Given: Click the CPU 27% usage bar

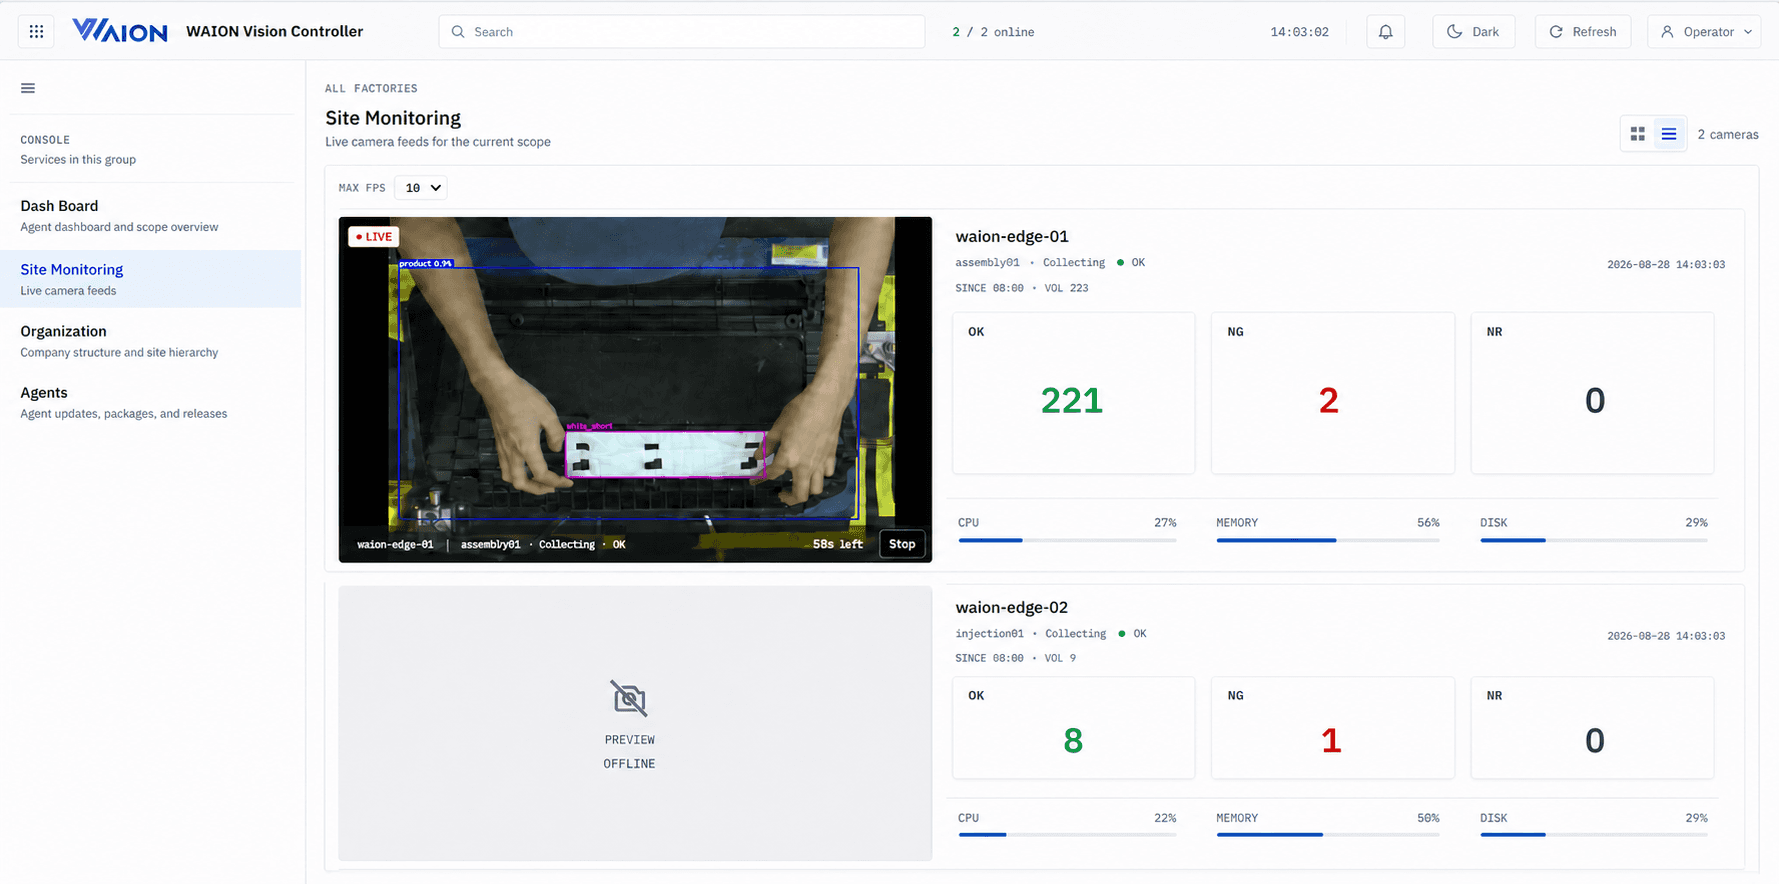Looking at the screenshot, I should [1068, 540].
